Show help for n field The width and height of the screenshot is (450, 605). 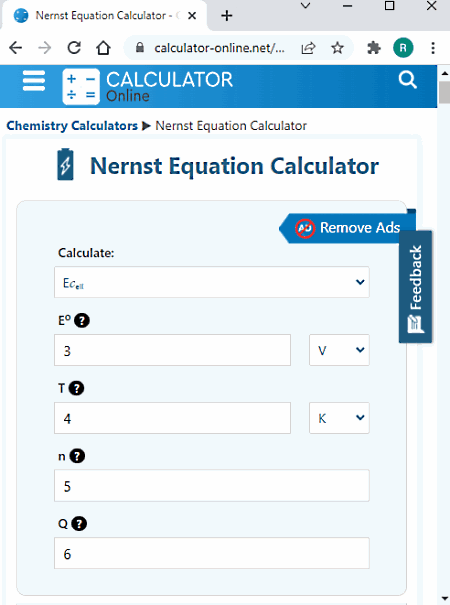77,456
